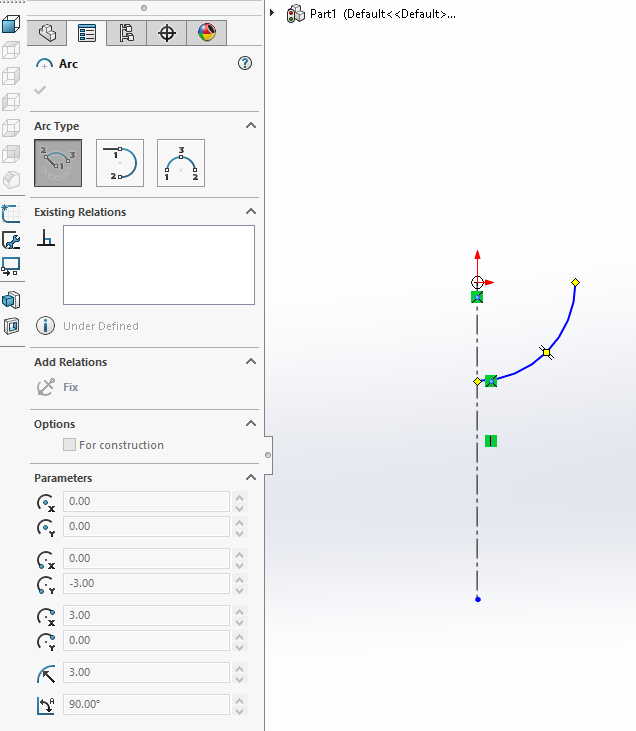Increase radius value with up arrow
Screen dimensions: 636x731
240,668
